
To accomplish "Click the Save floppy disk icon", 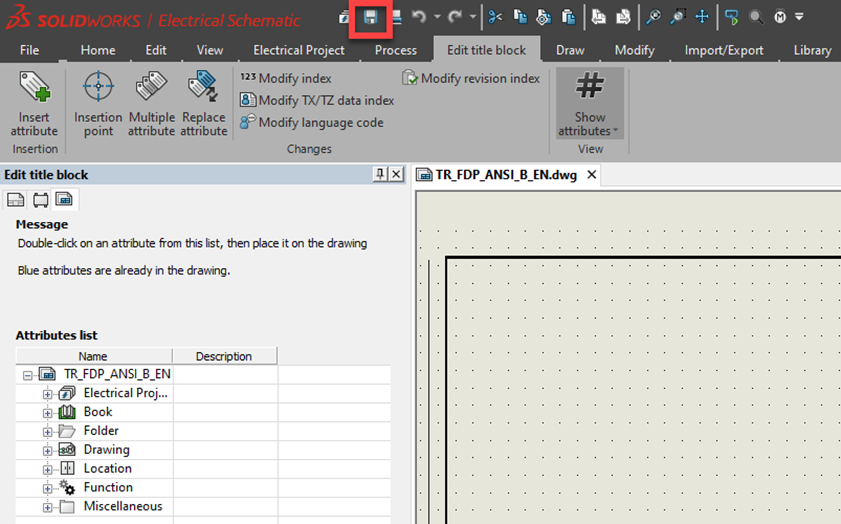I will (x=370, y=18).
